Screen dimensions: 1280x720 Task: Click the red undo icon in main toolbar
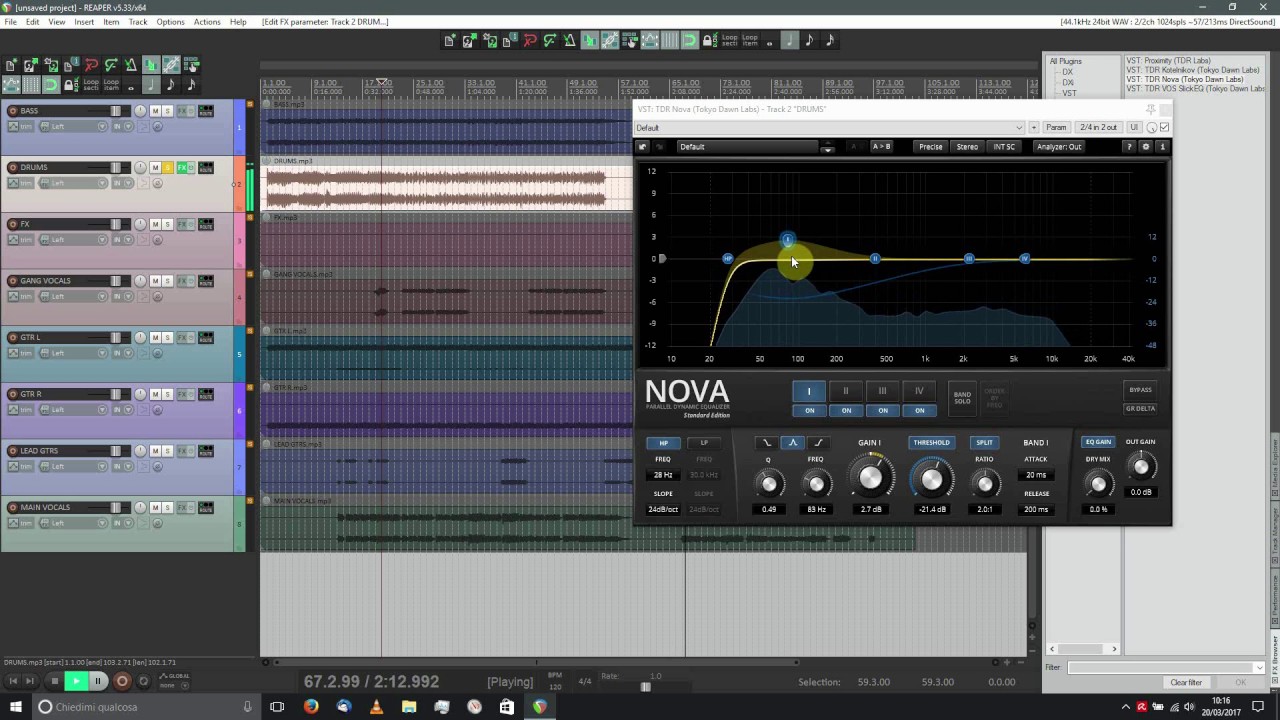530,41
